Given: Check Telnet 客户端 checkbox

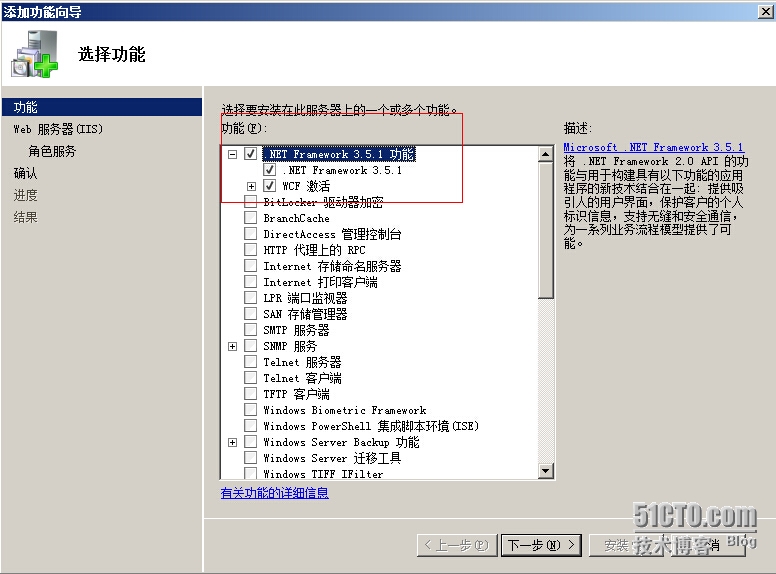Looking at the screenshot, I should click(x=250, y=378).
